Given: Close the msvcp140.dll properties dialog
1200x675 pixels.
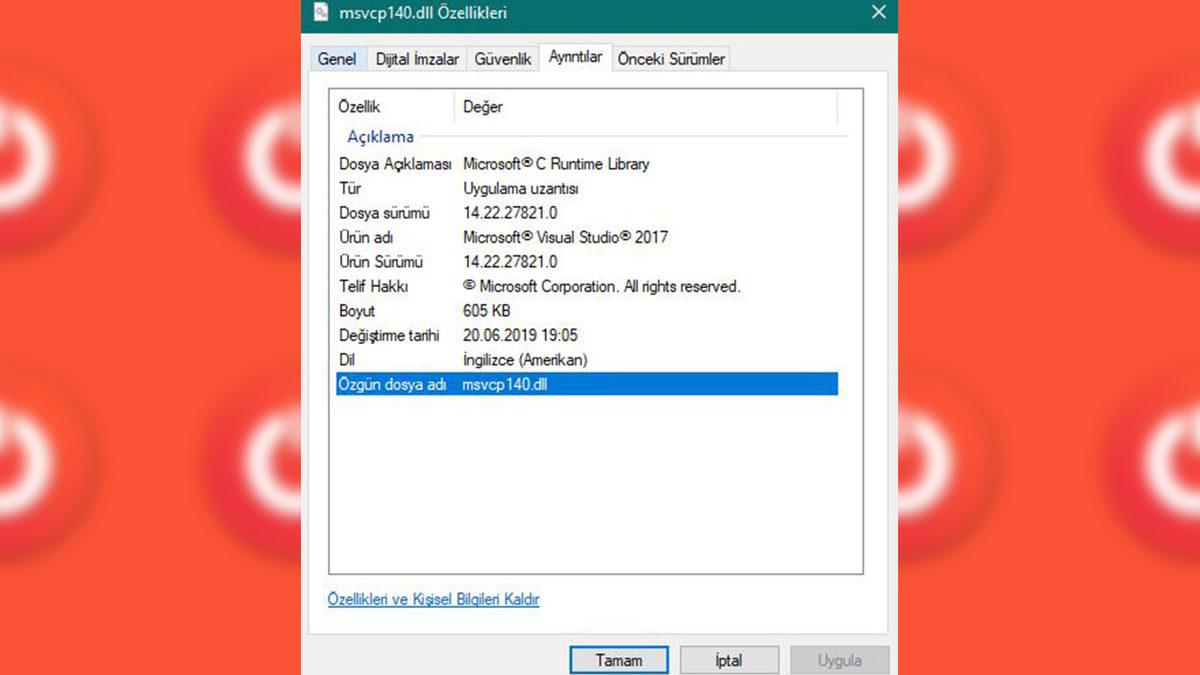Looking at the screenshot, I should 878,13.
